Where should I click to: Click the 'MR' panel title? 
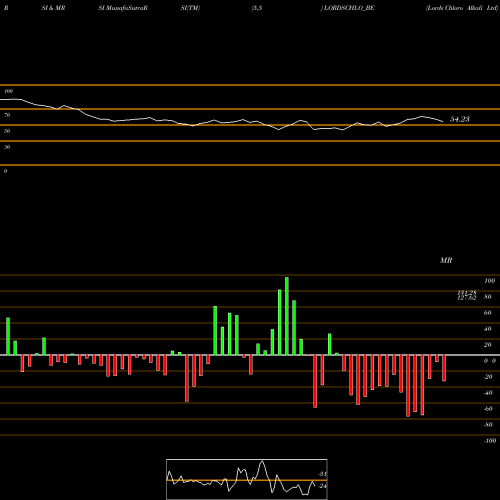click(446, 260)
